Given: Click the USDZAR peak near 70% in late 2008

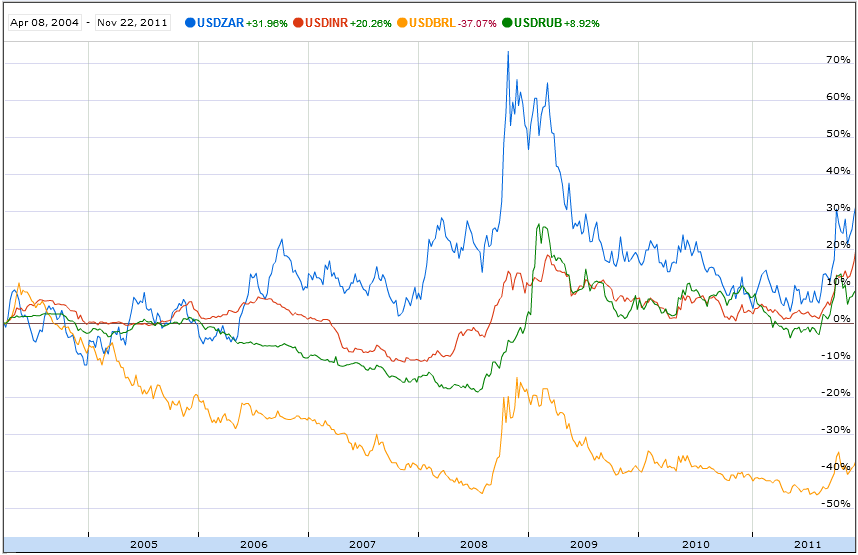Looking at the screenshot, I should [508, 53].
